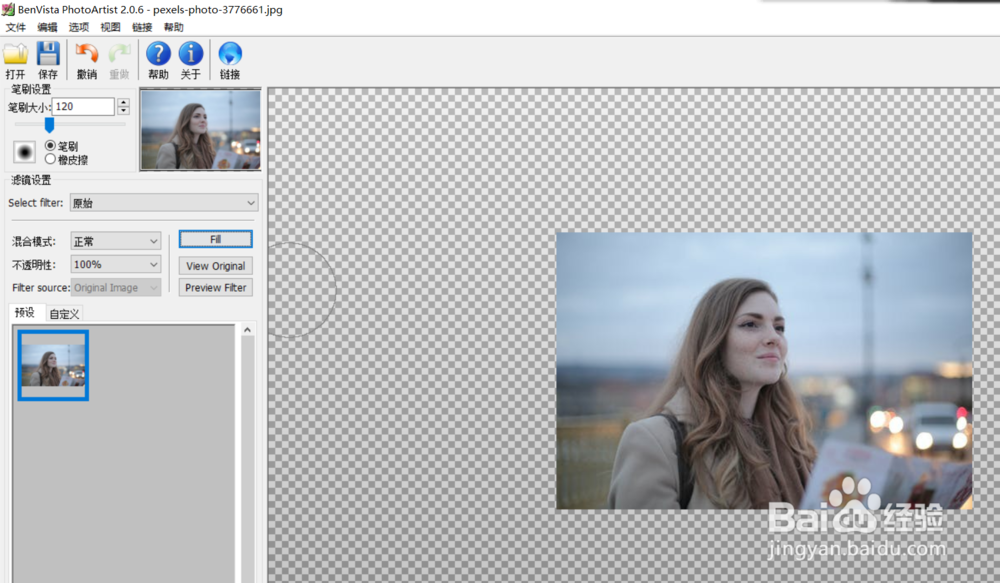Open the Select filter dropdown showing 原始
The height and width of the screenshot is (583, 1000).
tap(164, 203)
